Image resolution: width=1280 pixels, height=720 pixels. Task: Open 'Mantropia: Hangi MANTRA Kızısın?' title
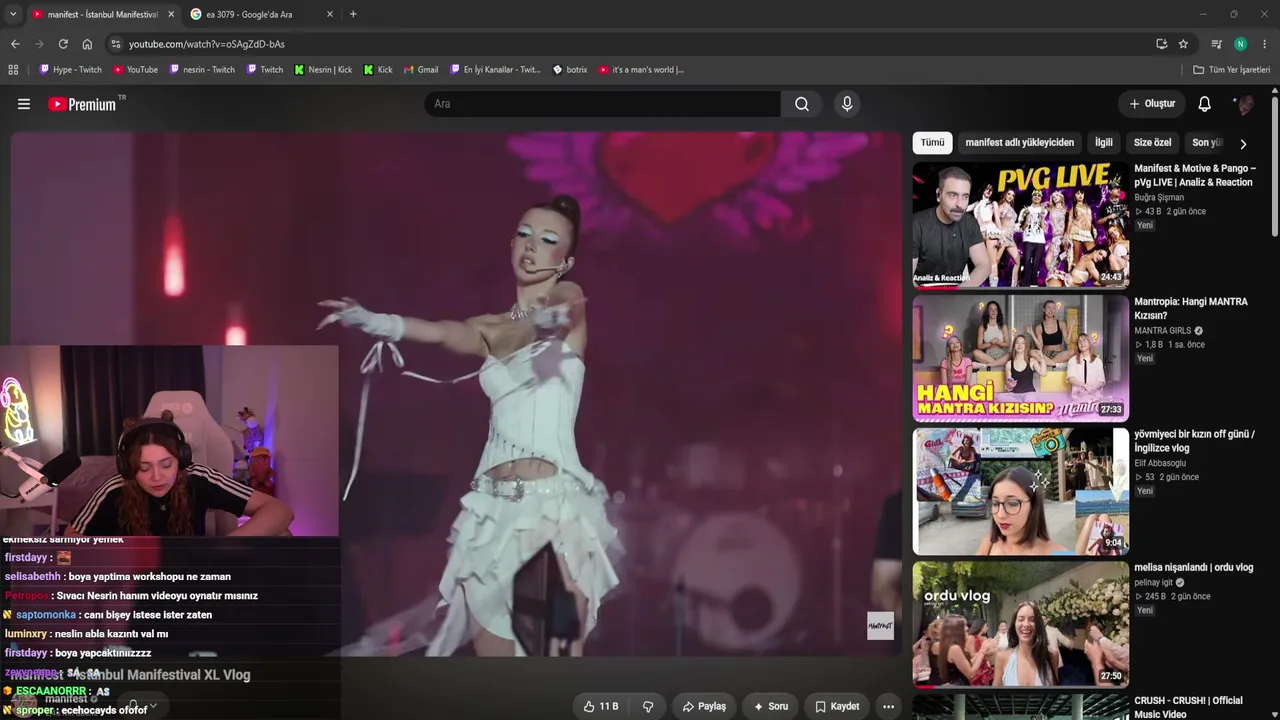1191,309
